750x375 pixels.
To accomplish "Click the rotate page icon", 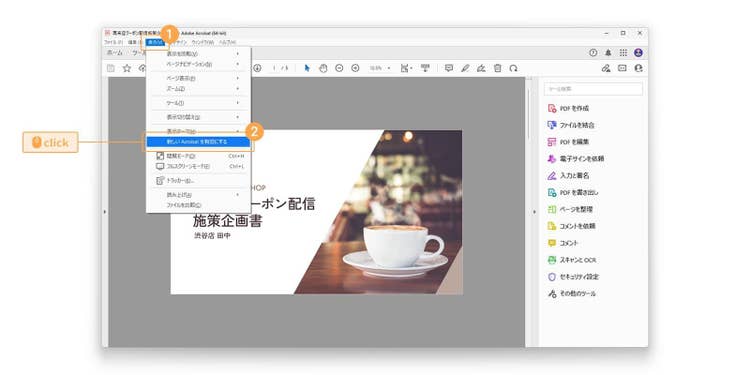I will point(513,68).
